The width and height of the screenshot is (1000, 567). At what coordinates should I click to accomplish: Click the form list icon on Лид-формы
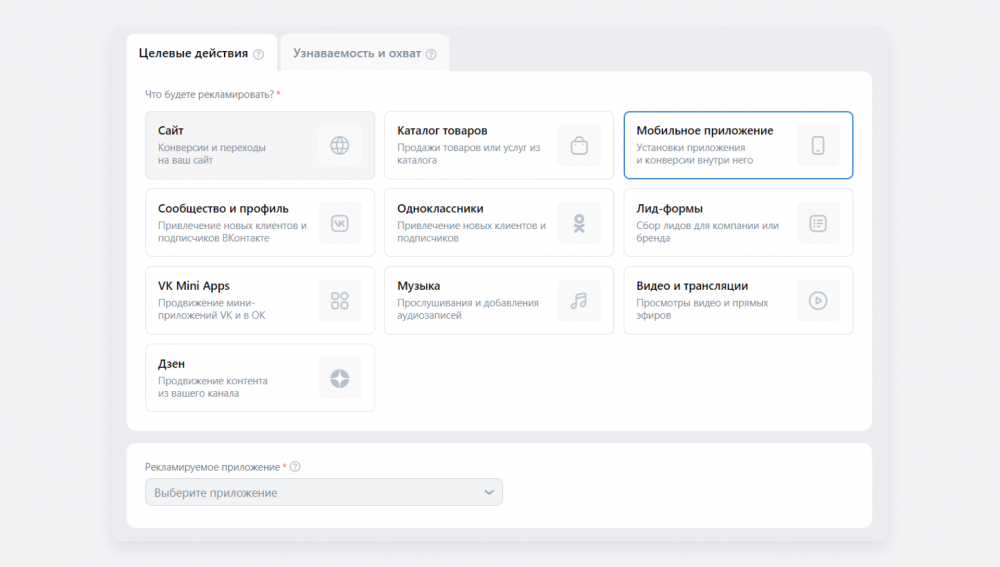818,223
